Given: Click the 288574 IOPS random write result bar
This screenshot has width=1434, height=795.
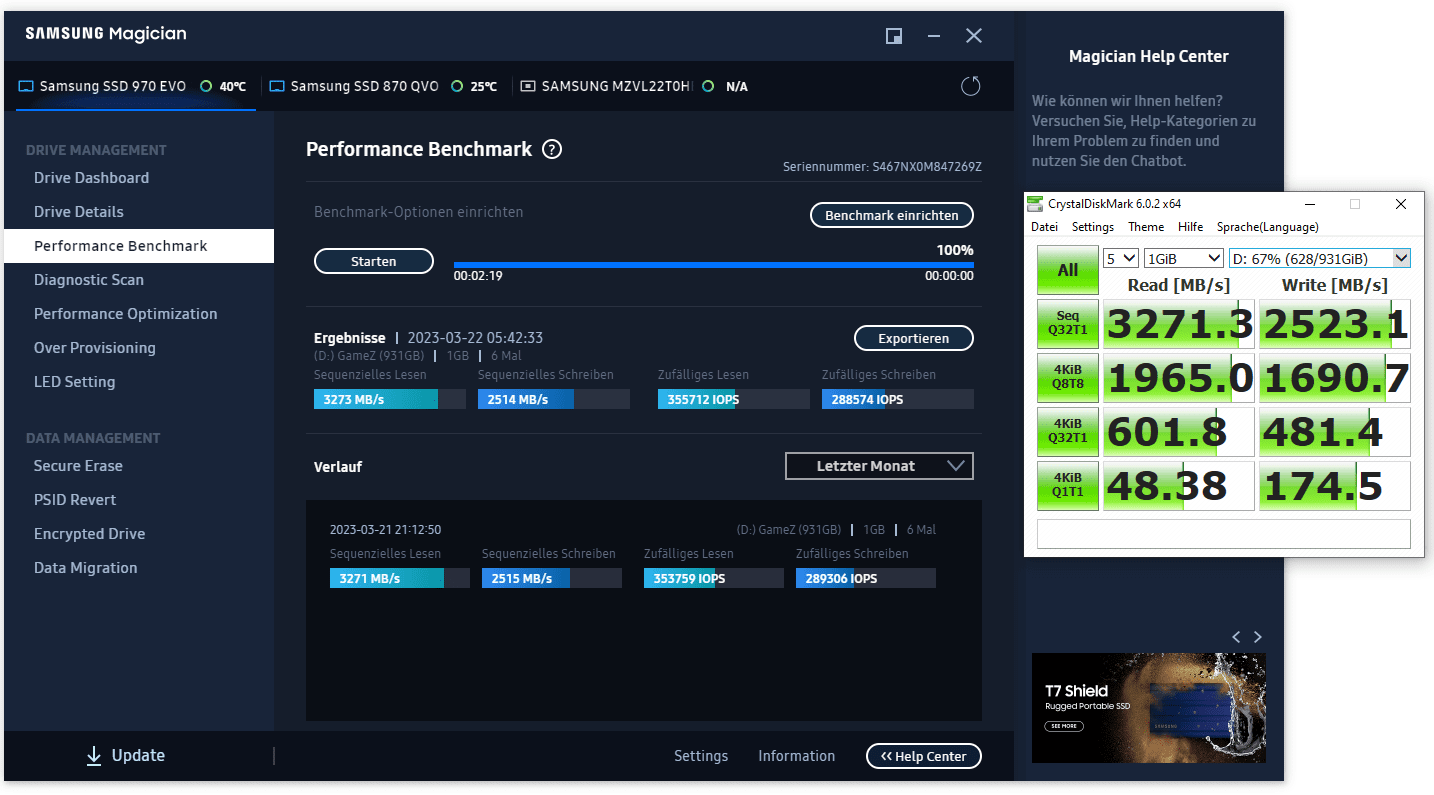Looking at the screenshot, I should click(898, 399).
